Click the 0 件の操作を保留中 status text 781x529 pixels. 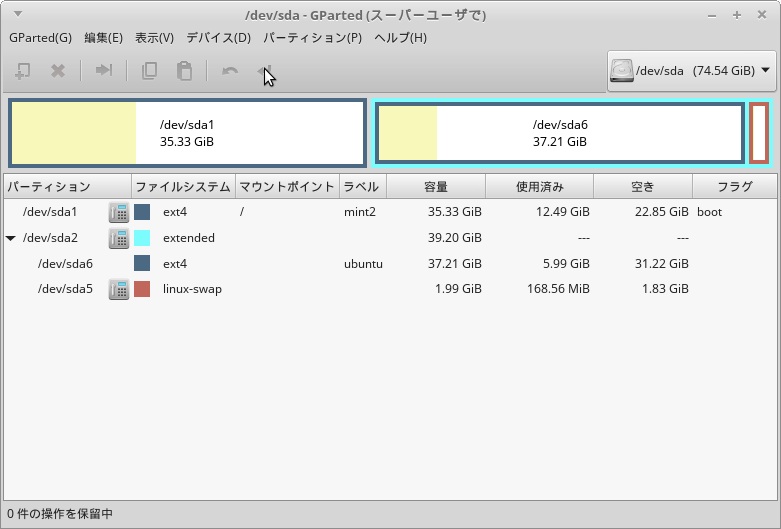[60, 514]
